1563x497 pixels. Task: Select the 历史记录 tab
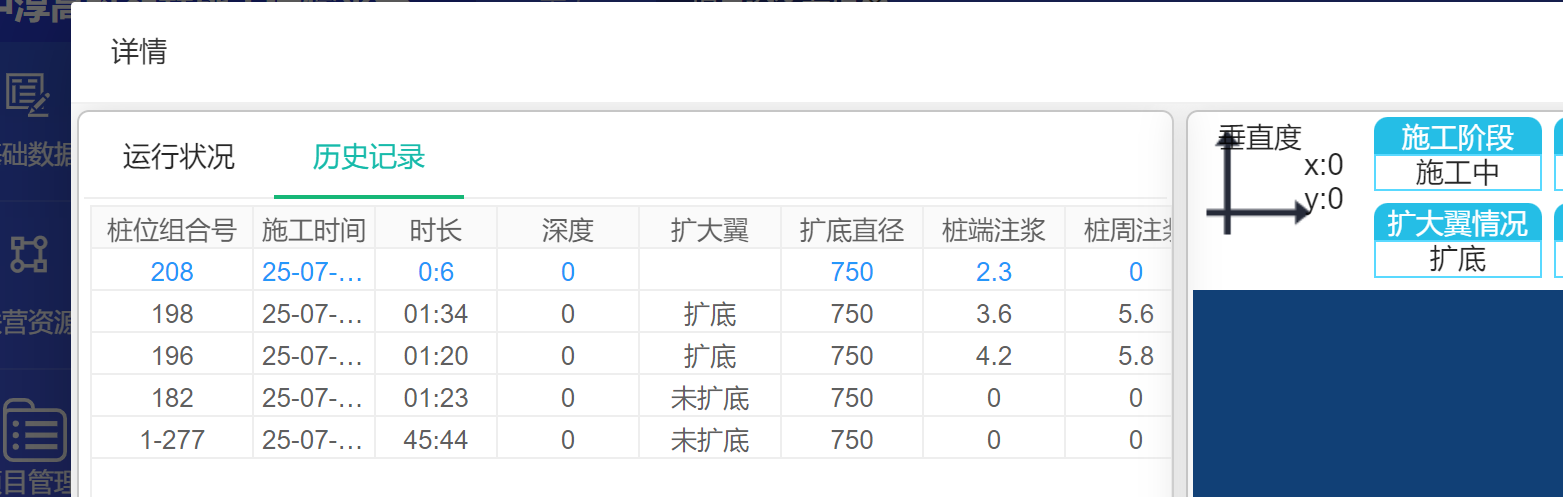pyautogui.click(x=369, y=157)
